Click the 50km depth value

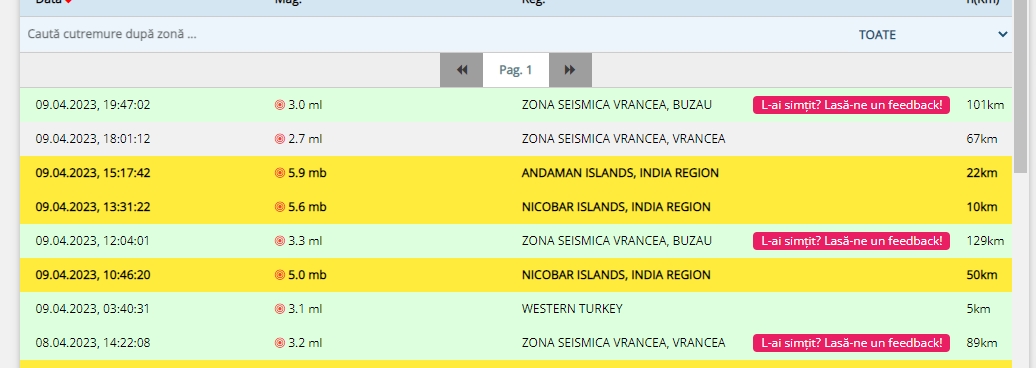point(982,275)
